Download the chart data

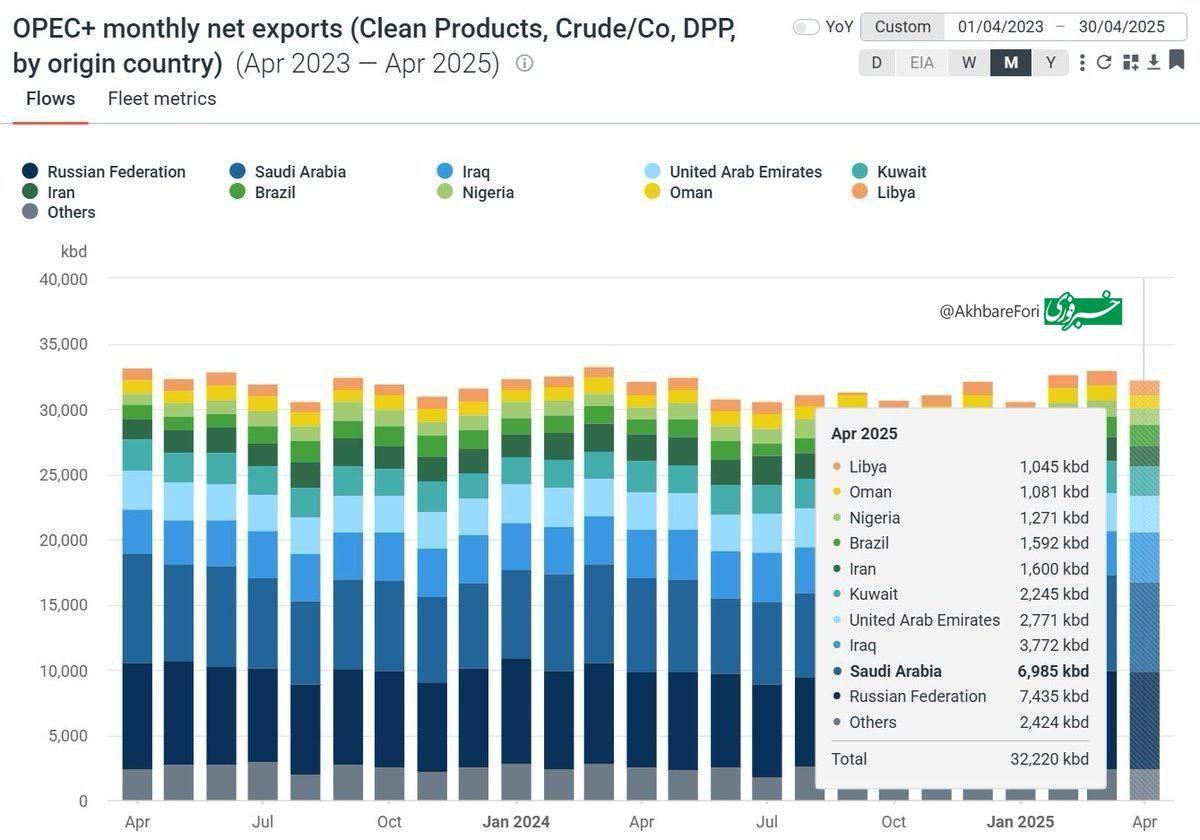point(1153,62)
